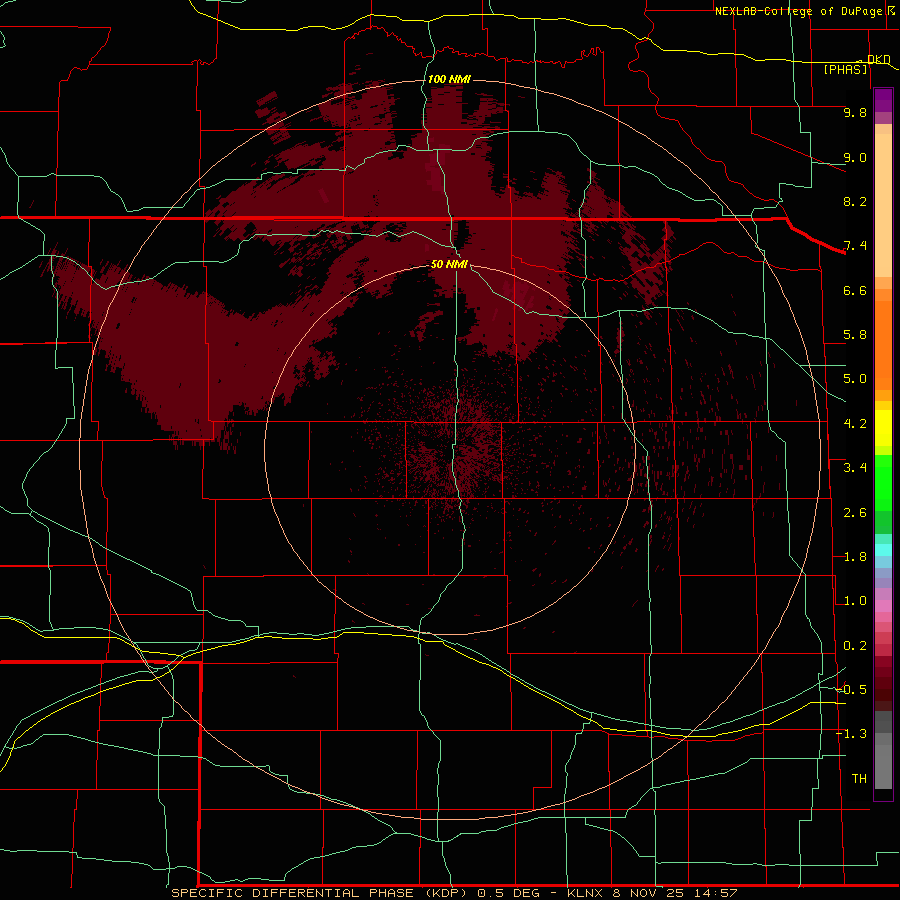
Task: Click the 8 NOV 25 date in caption
Action: tap(648, 893)
